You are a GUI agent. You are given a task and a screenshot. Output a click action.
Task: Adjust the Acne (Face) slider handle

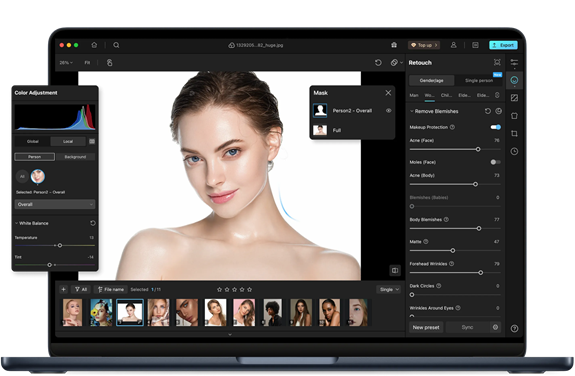coord(478,149)
